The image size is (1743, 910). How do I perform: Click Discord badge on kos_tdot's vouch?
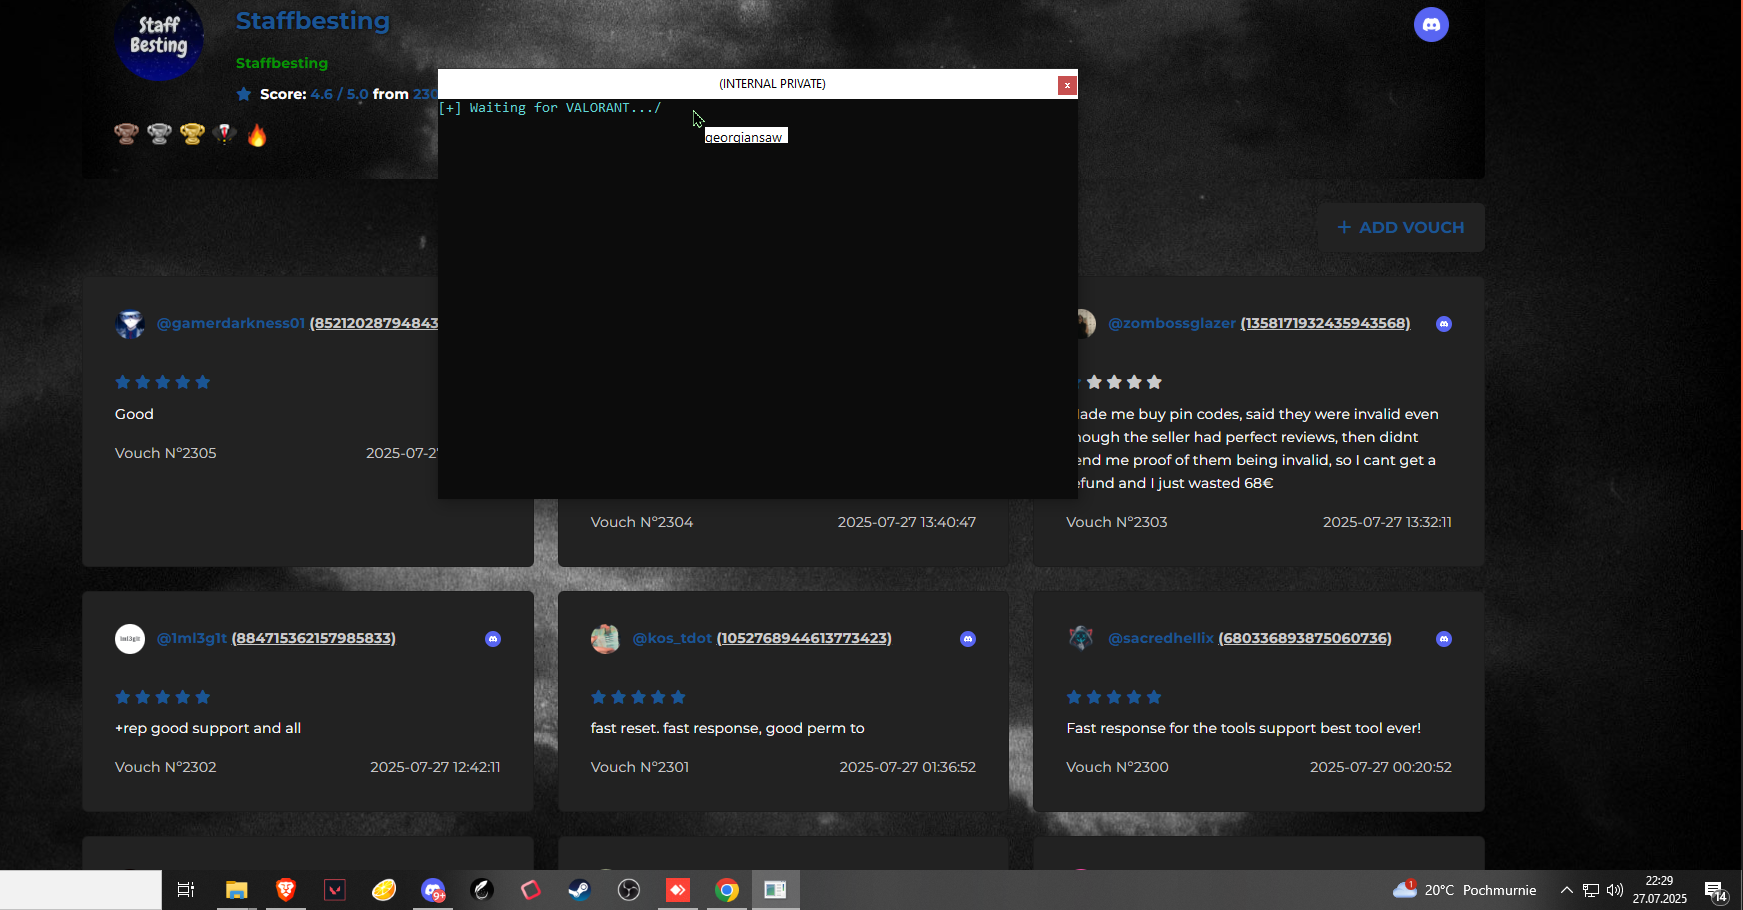tap(967, 639)
